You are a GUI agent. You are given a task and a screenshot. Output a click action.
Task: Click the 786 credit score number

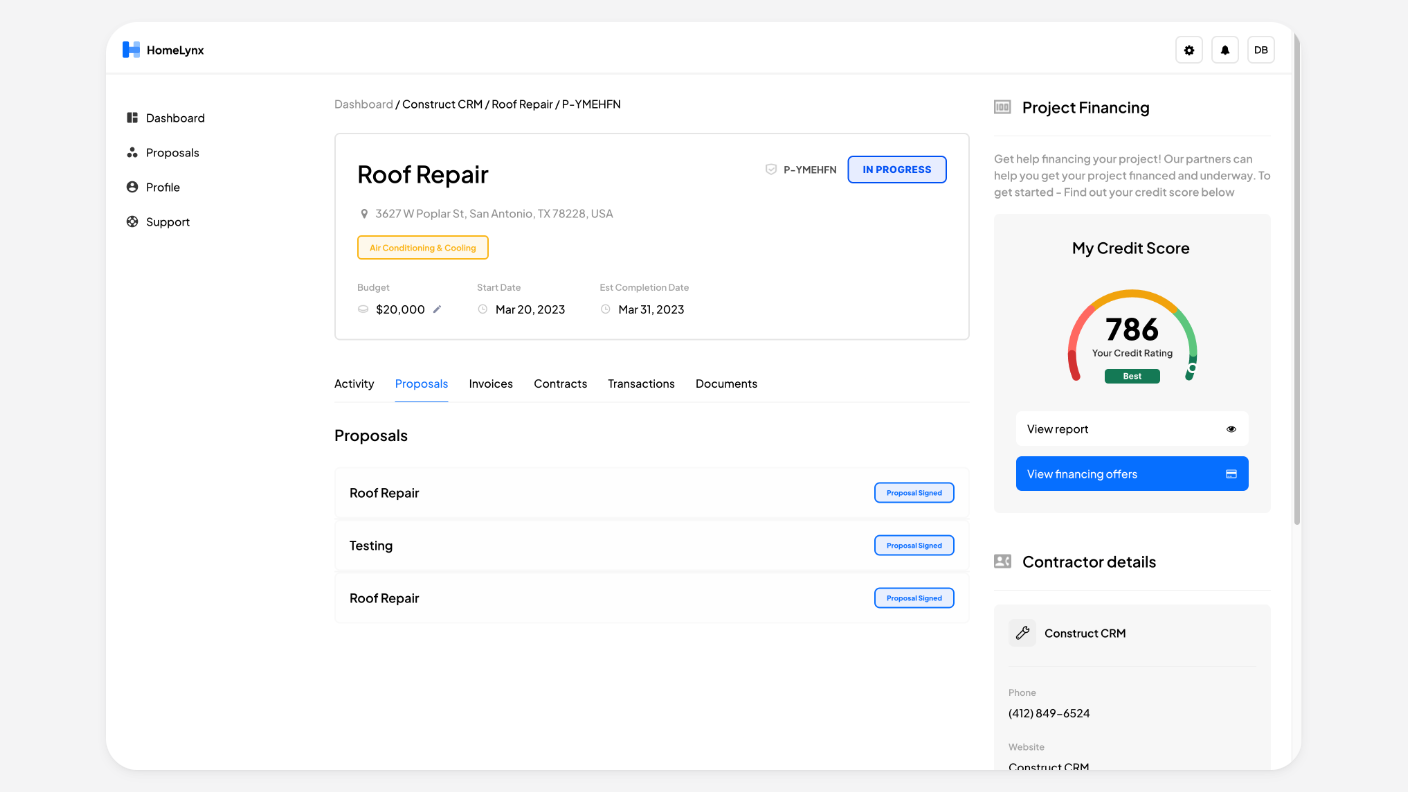[x=1132, y=329]
